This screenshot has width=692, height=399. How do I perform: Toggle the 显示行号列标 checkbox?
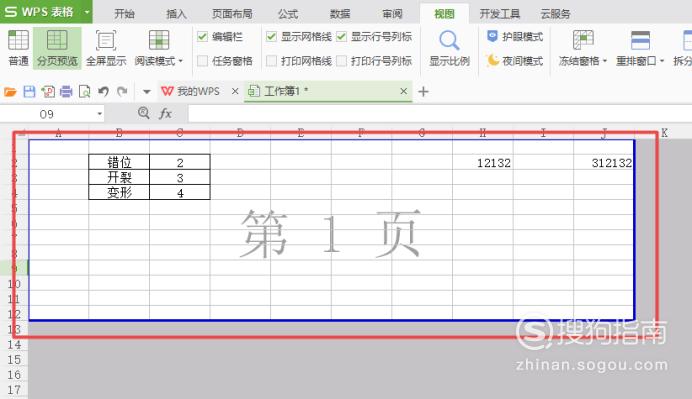(x=341, y=37)
